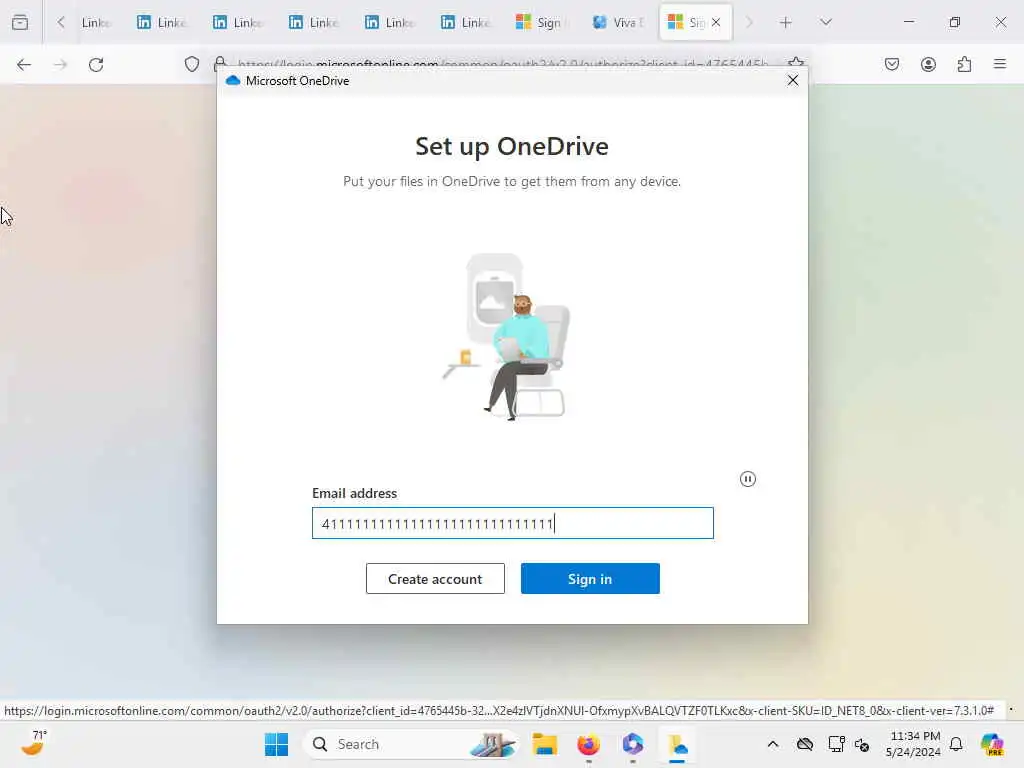The height and width of the screenshot is (768, 1024).
Task: Open the notifications bell icon
Action: coord(956,744)
